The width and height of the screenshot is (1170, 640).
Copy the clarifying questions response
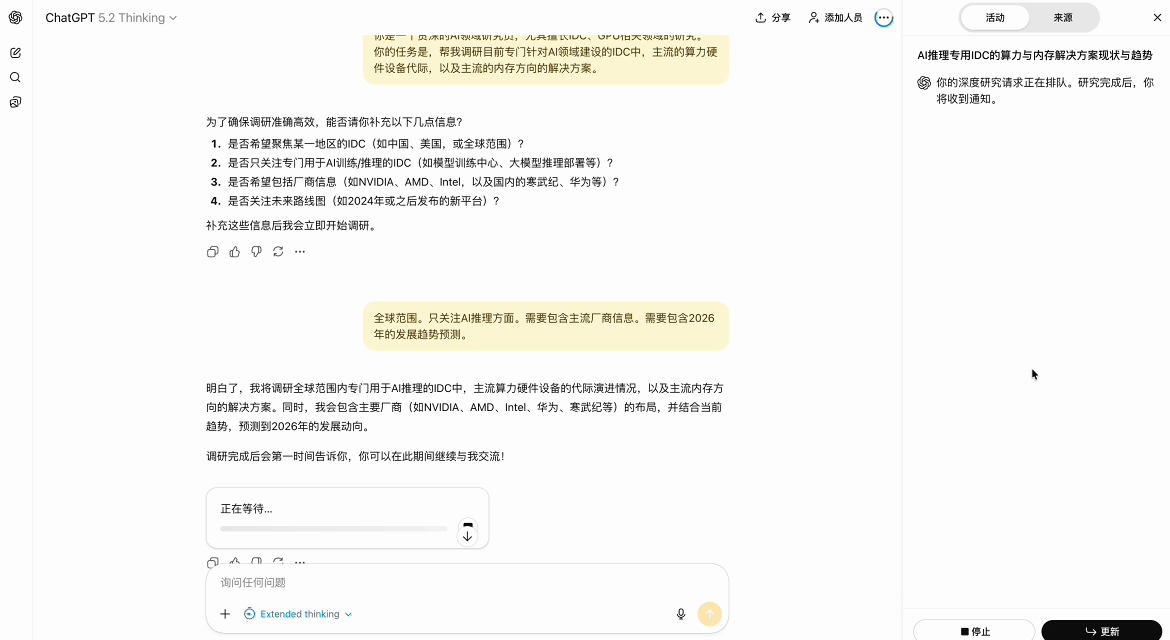pos(212,252)
